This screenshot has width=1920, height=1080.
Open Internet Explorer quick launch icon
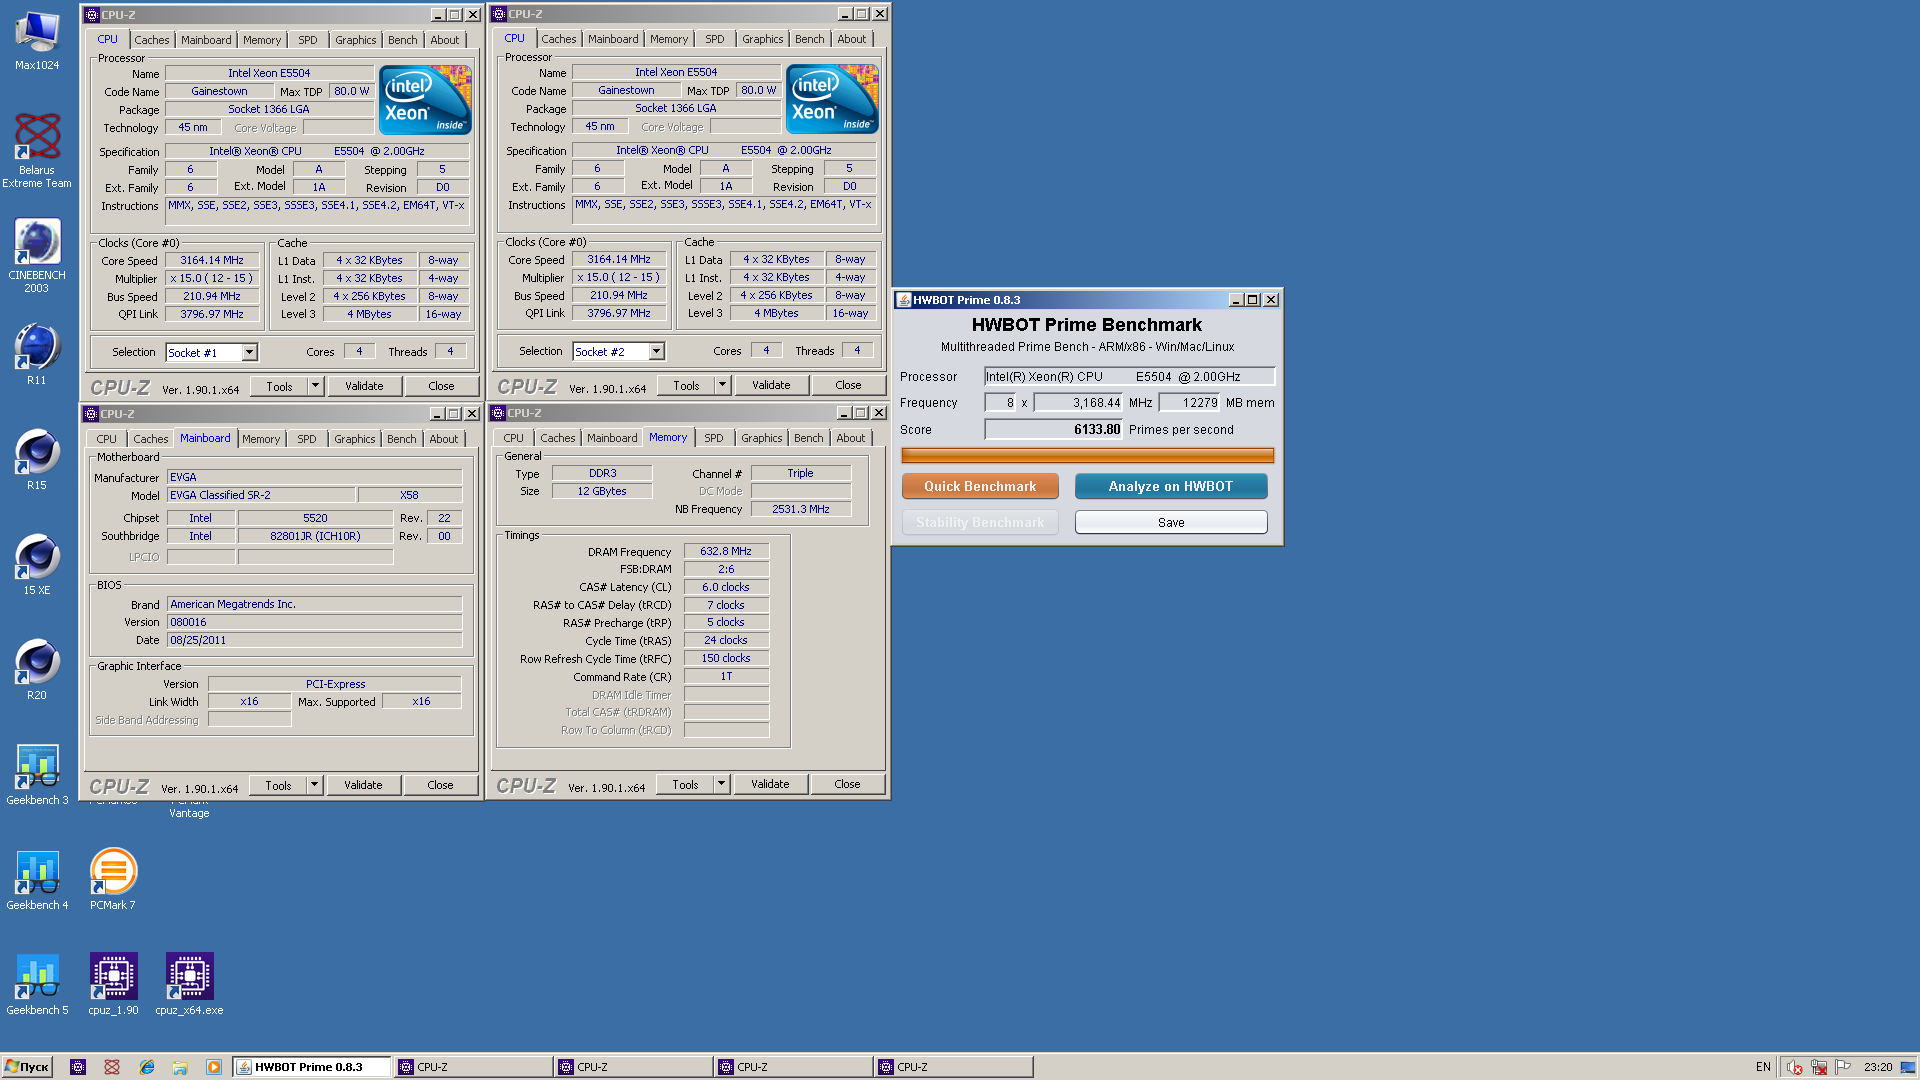(147, 1067)
